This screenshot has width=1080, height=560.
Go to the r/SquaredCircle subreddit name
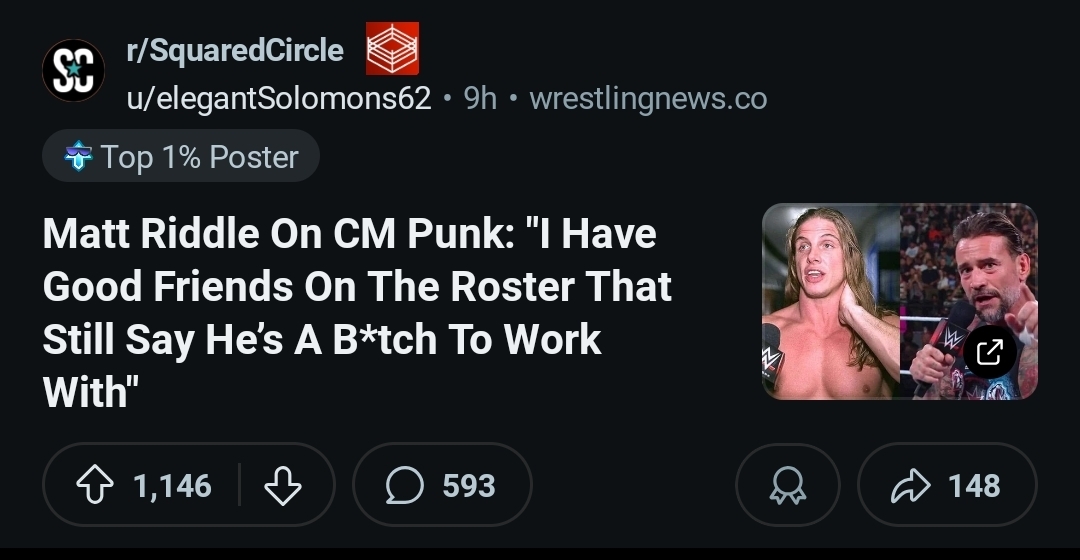(234, 50)
